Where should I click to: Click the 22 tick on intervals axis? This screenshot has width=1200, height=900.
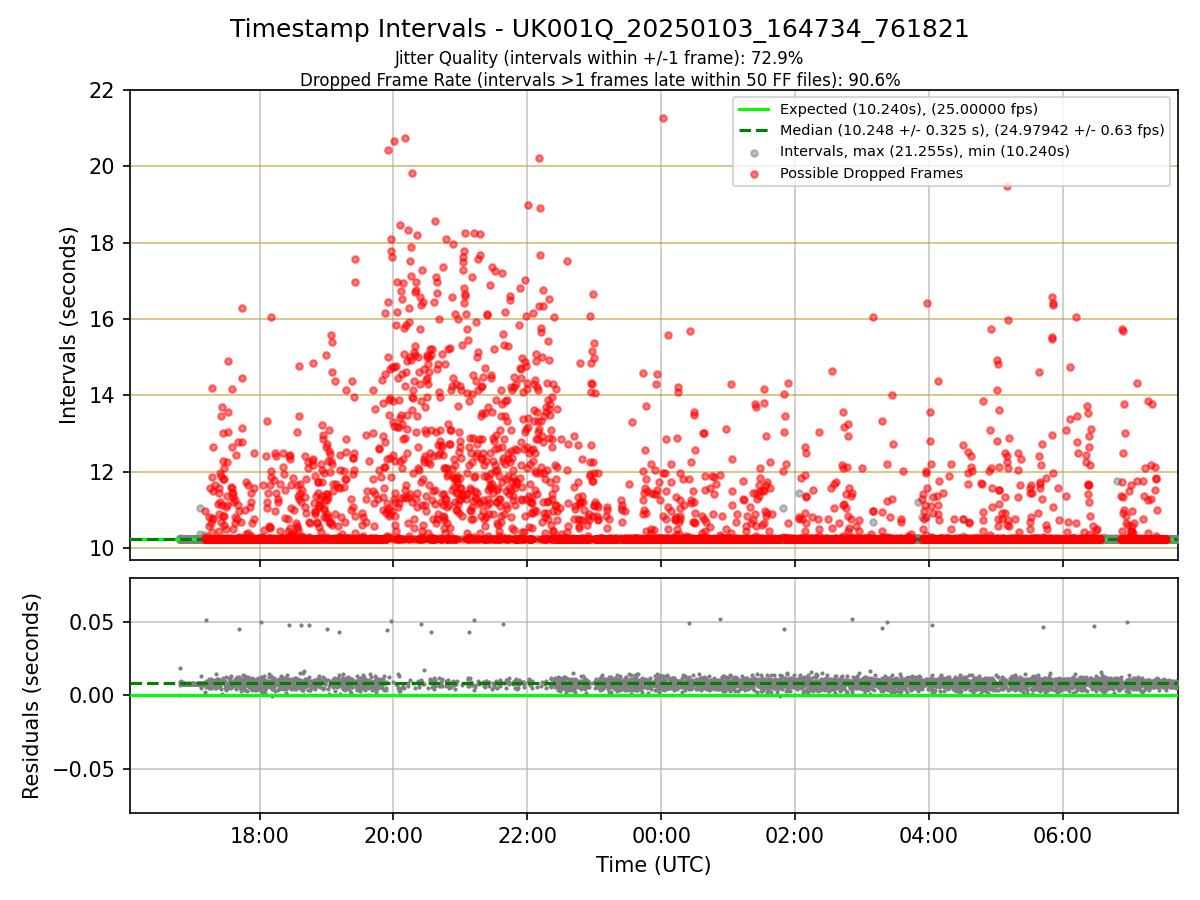coord(104,90)
